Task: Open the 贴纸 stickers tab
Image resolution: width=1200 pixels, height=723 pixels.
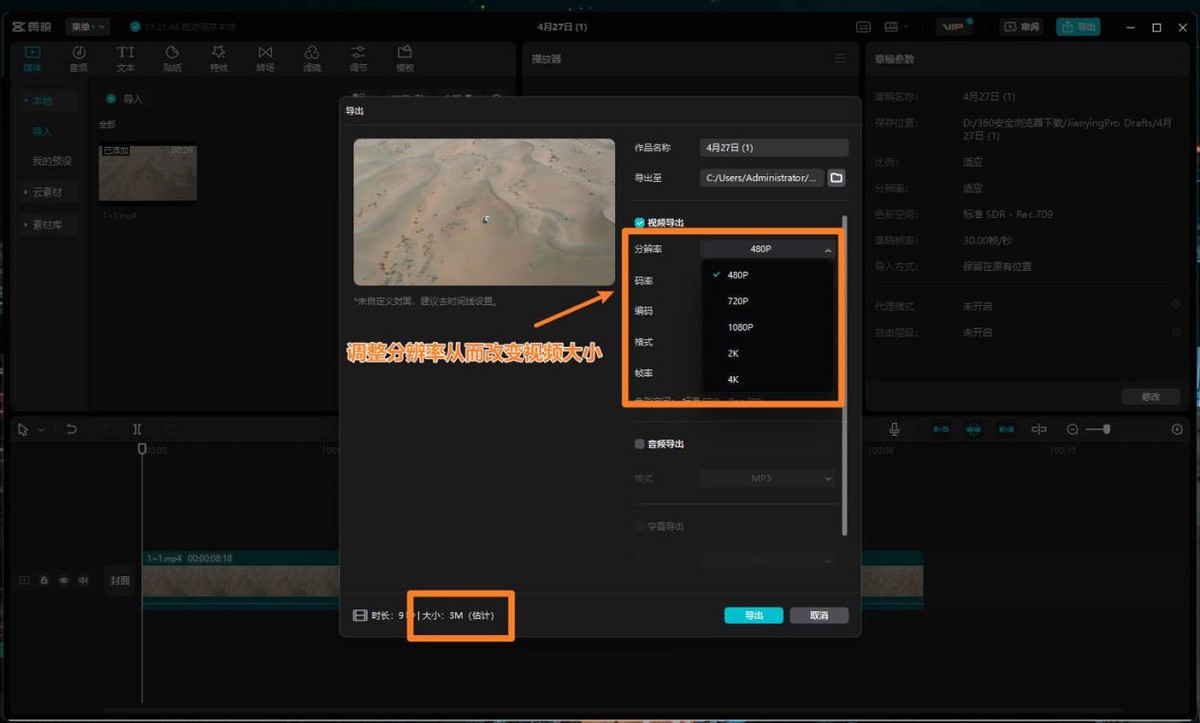Action: tap(172, 58)
